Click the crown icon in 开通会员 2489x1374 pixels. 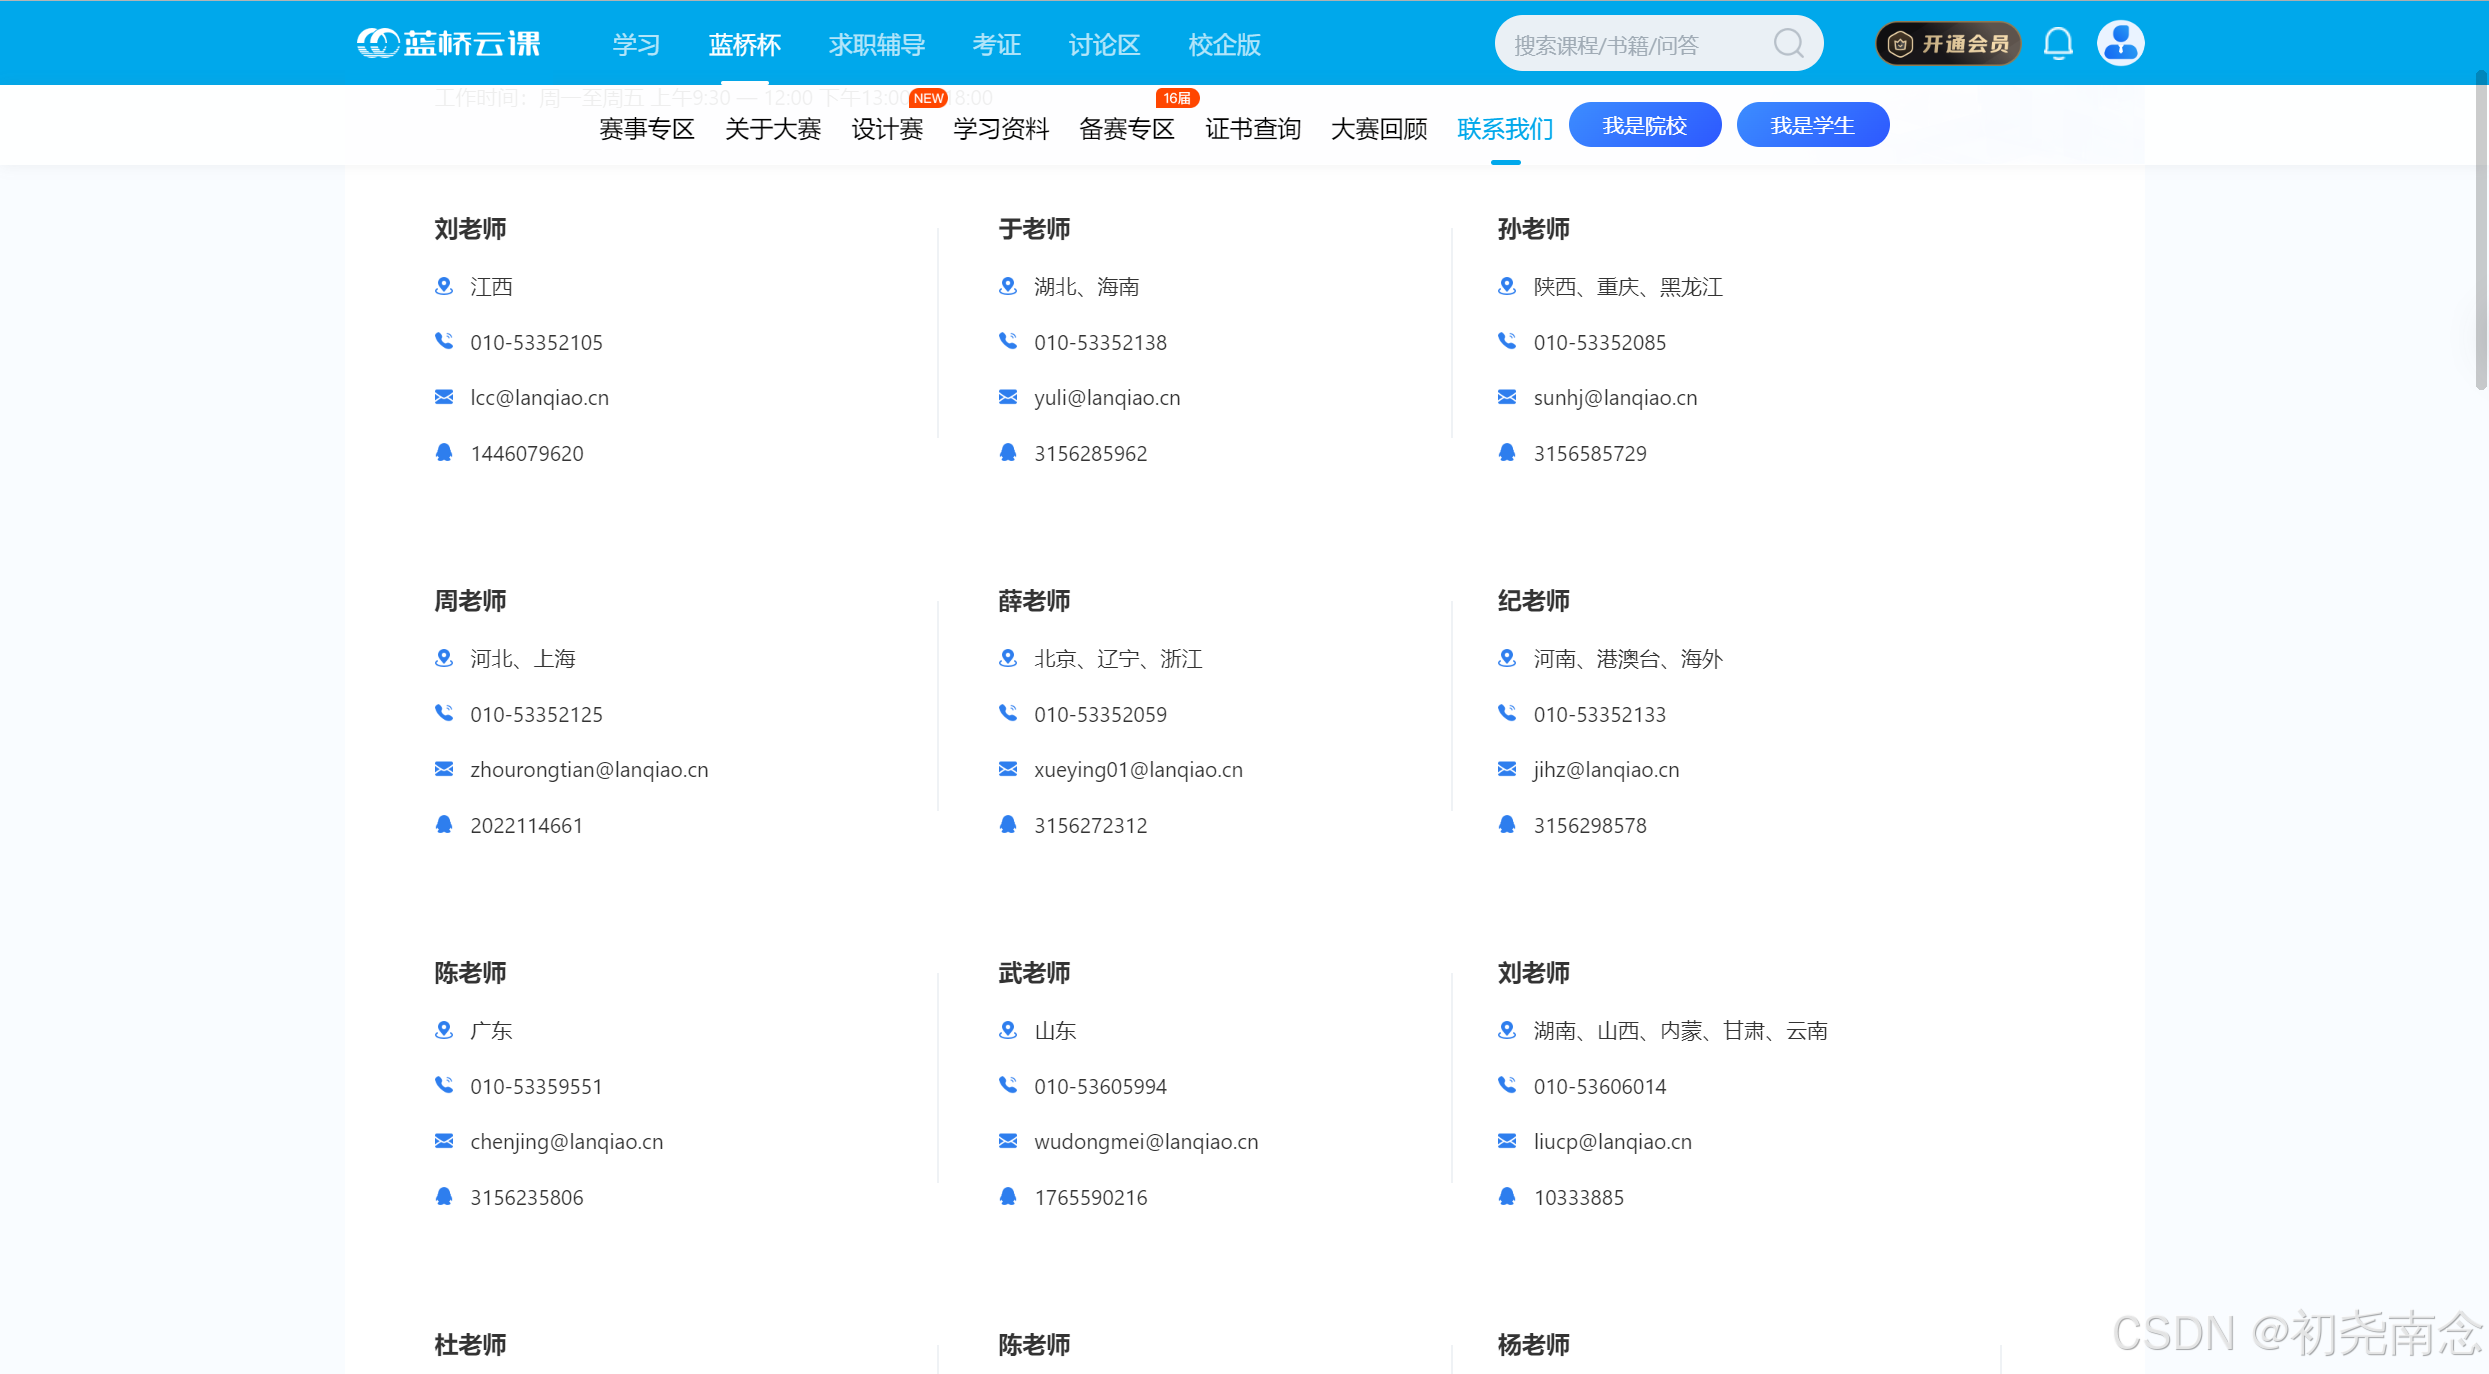(x=1900, y=44)
